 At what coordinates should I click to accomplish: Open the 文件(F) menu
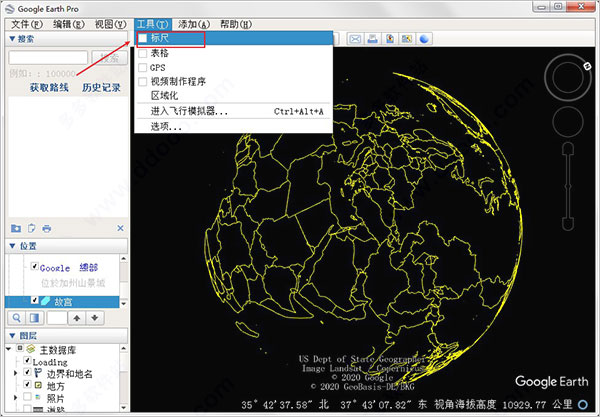coord(26,24)
